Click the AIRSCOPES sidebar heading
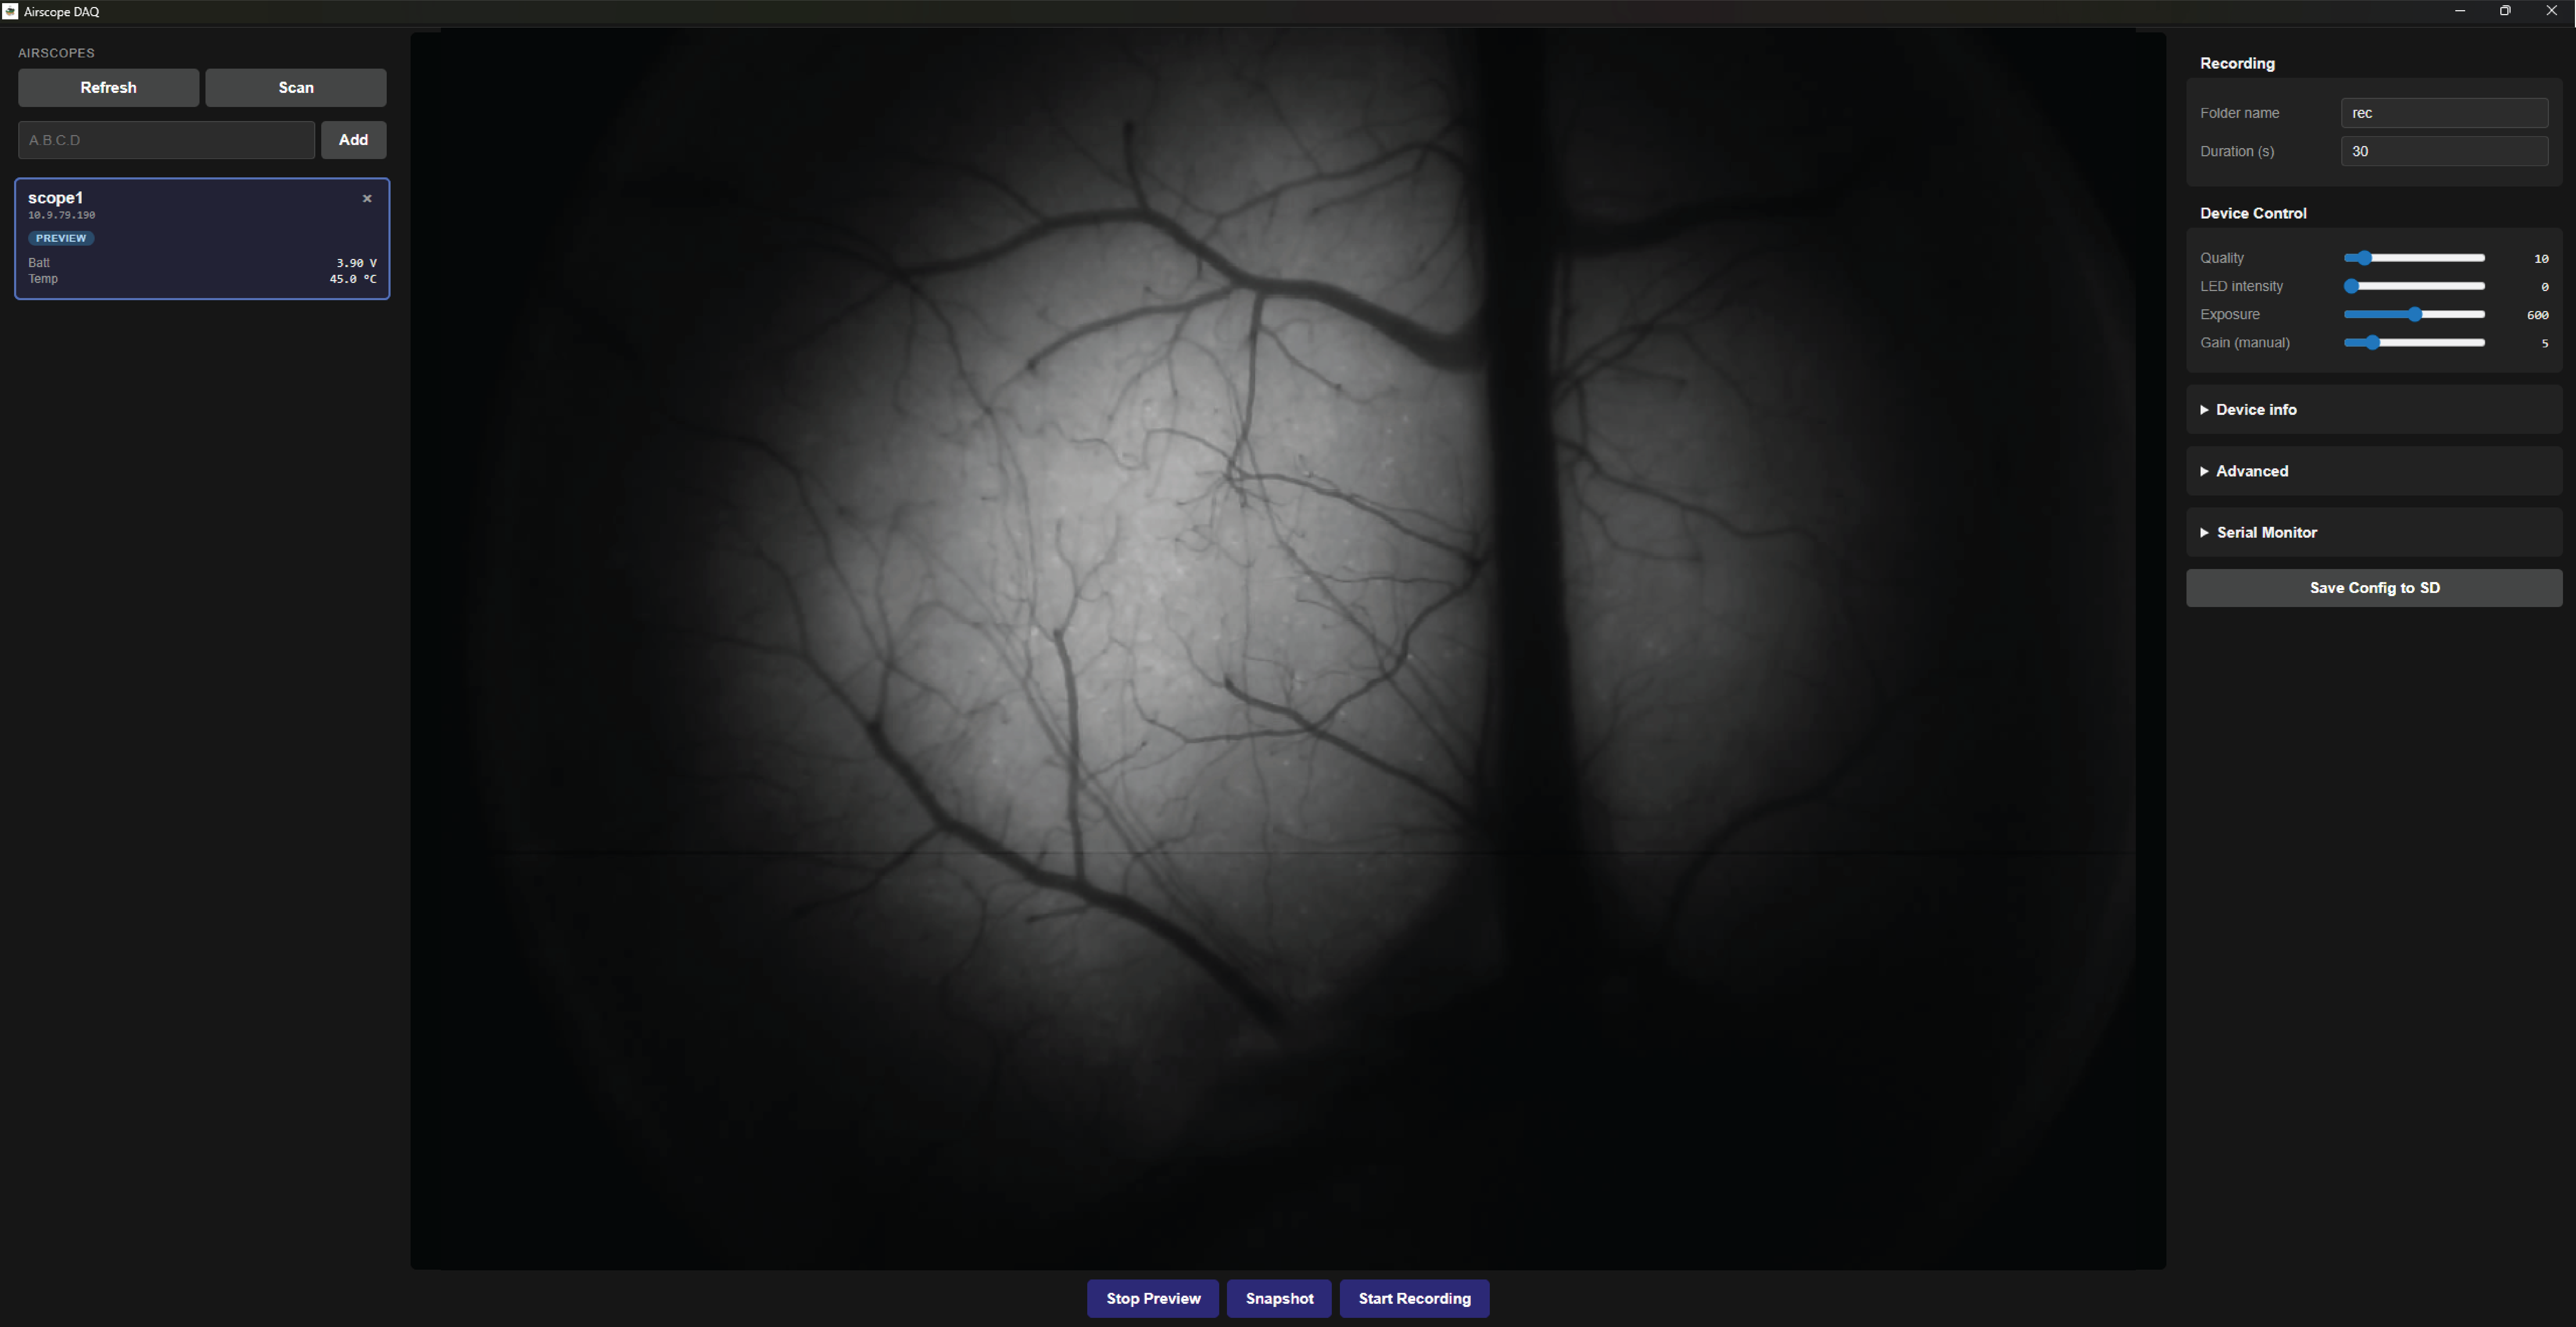This screenshot has width=2576, height=1327. [56, 53]
